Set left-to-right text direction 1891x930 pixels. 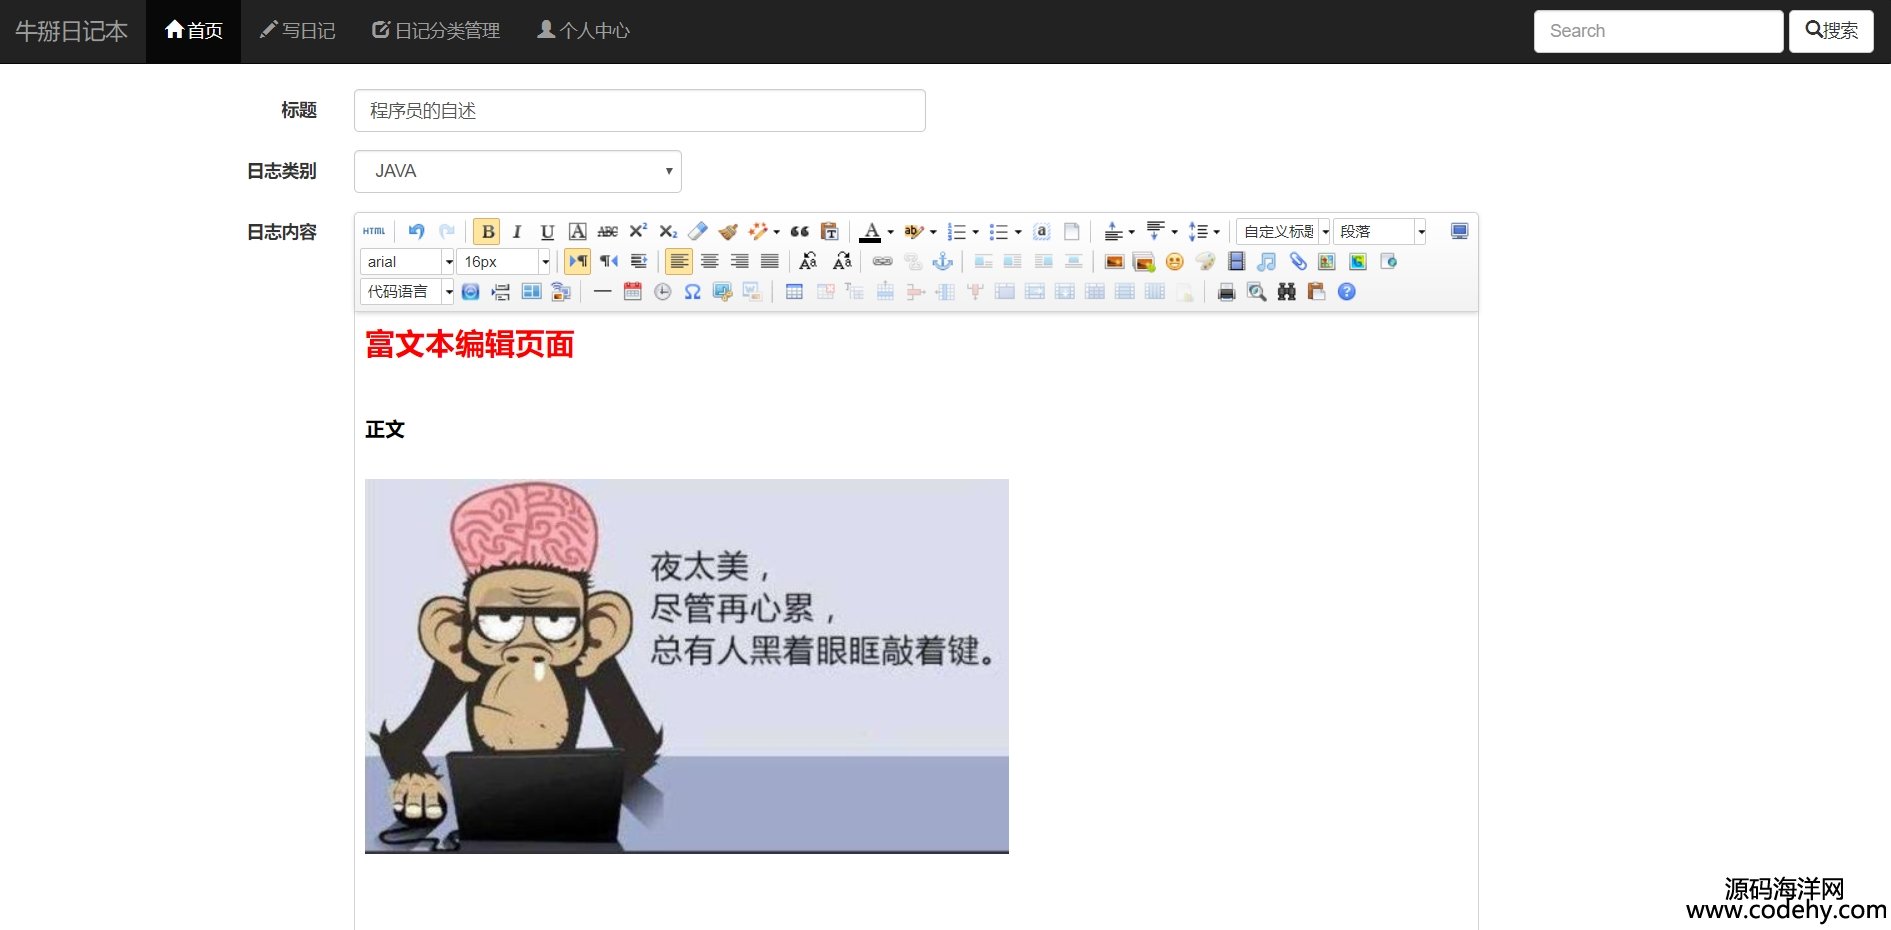click(x=578, y=262)
